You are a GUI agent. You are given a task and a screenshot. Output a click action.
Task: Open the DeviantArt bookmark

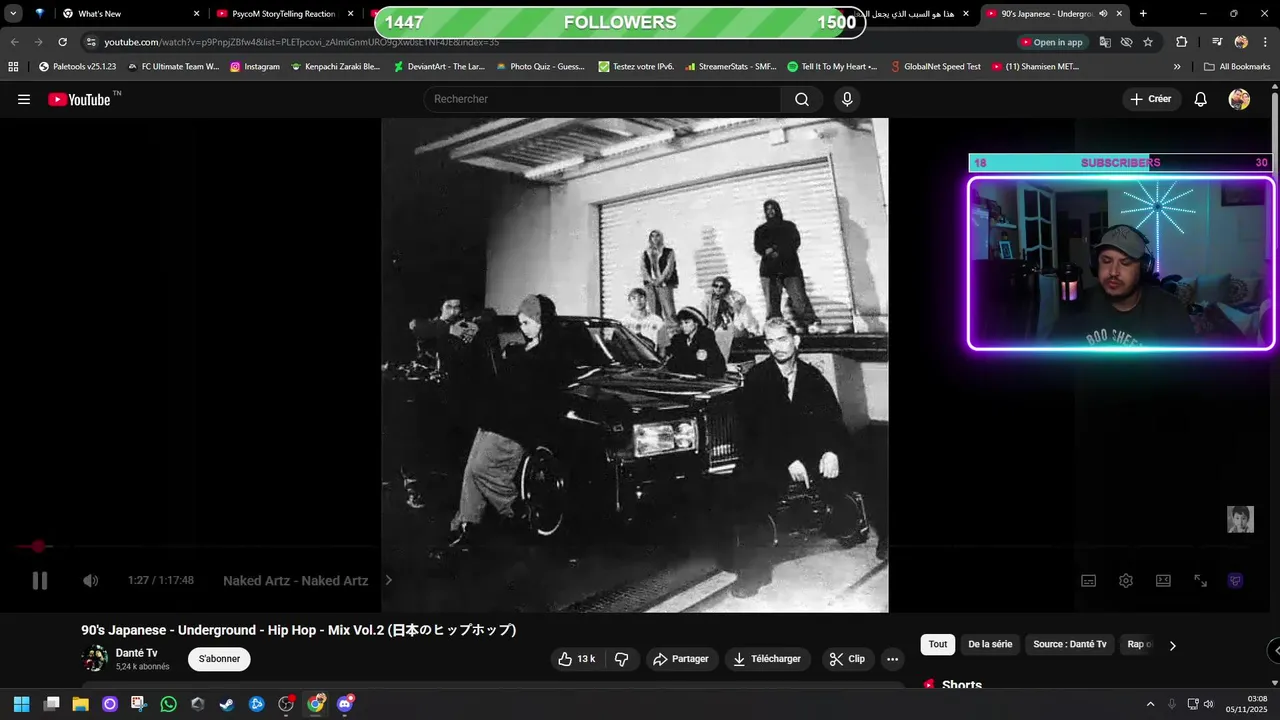coord(439,67)
